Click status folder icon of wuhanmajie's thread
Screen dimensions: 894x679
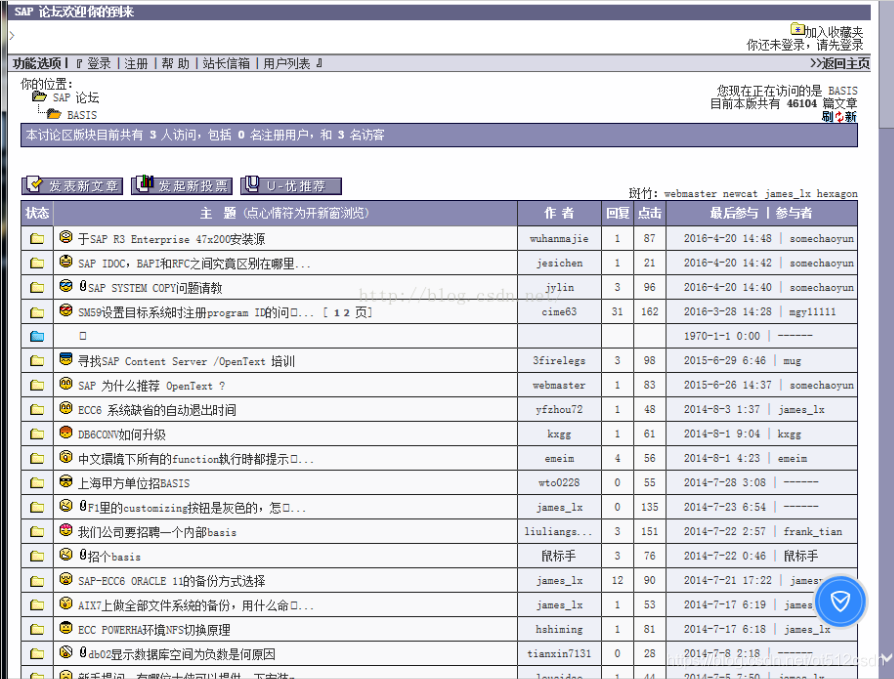(x=37, y=238)
